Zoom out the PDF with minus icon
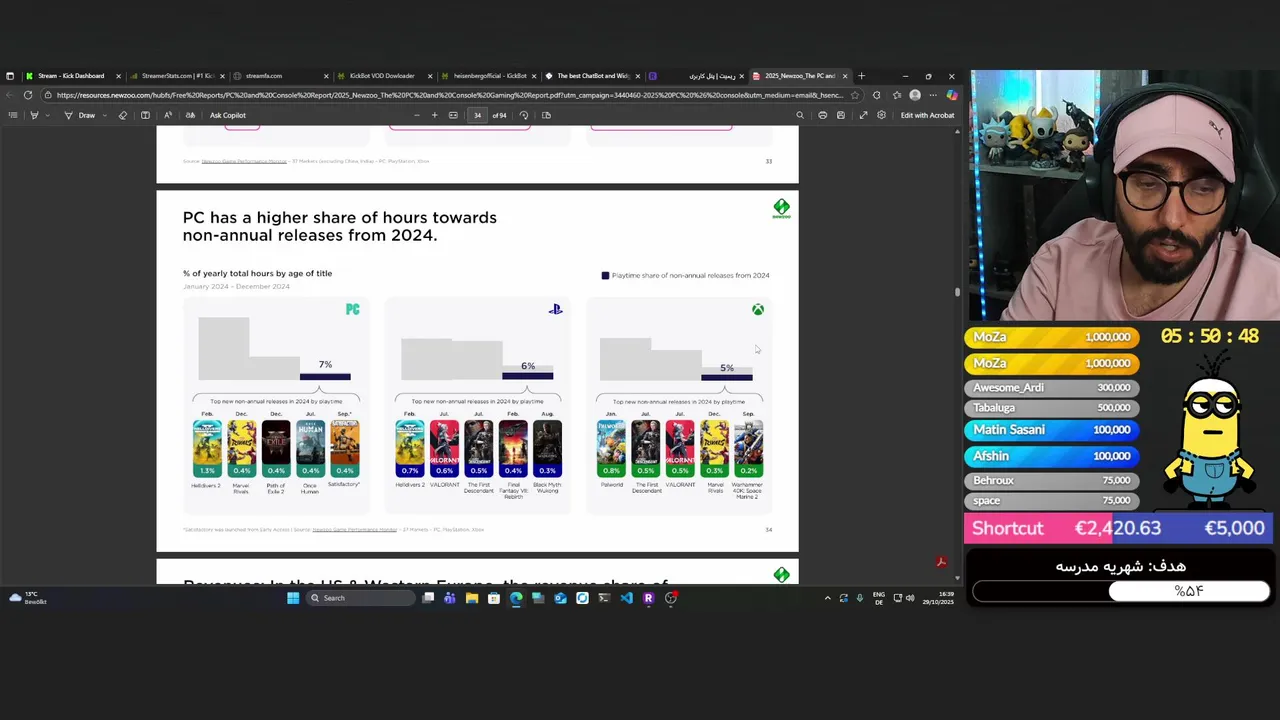This screenshot has height=720, width=1280. click(417, 115)
